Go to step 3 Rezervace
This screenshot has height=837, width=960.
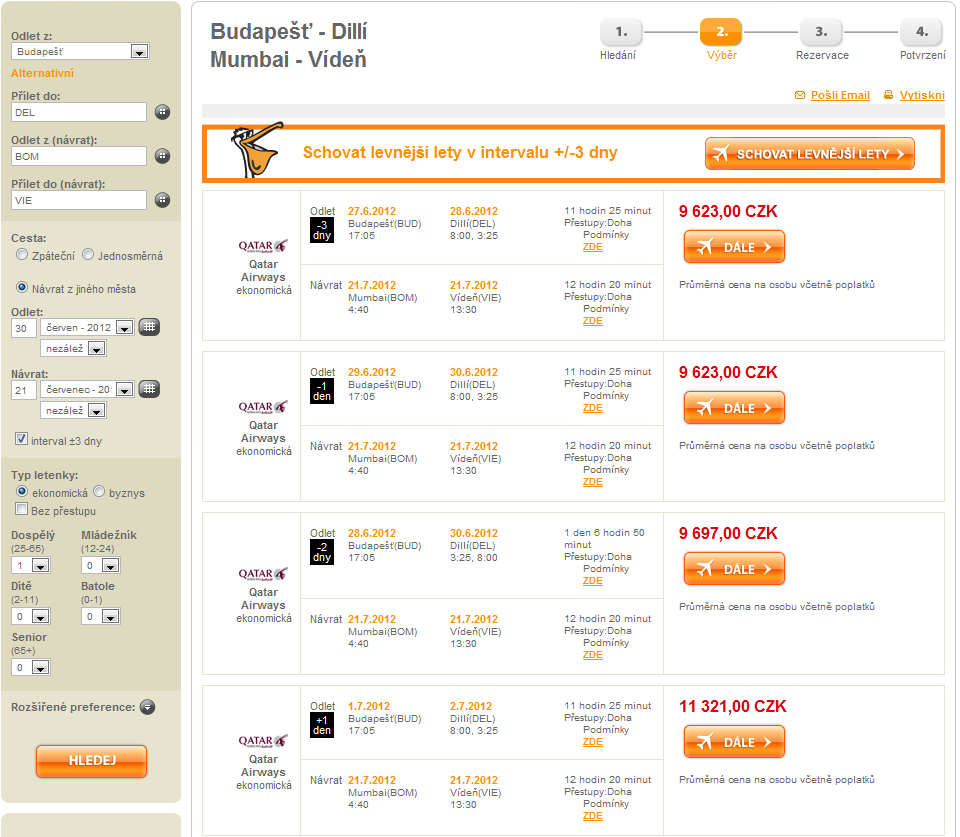click(x=820, y=33)
